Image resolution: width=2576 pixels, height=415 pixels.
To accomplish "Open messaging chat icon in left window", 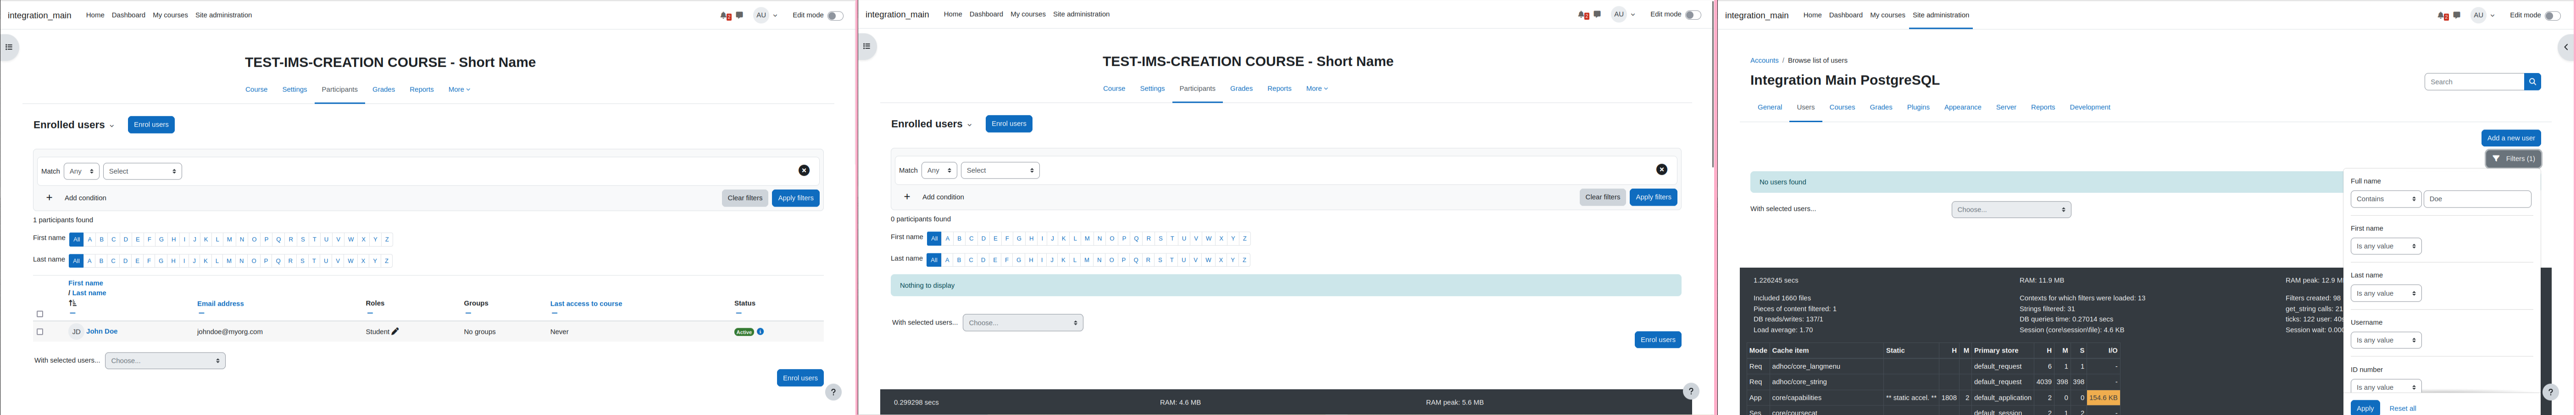I will click(739, 15).
